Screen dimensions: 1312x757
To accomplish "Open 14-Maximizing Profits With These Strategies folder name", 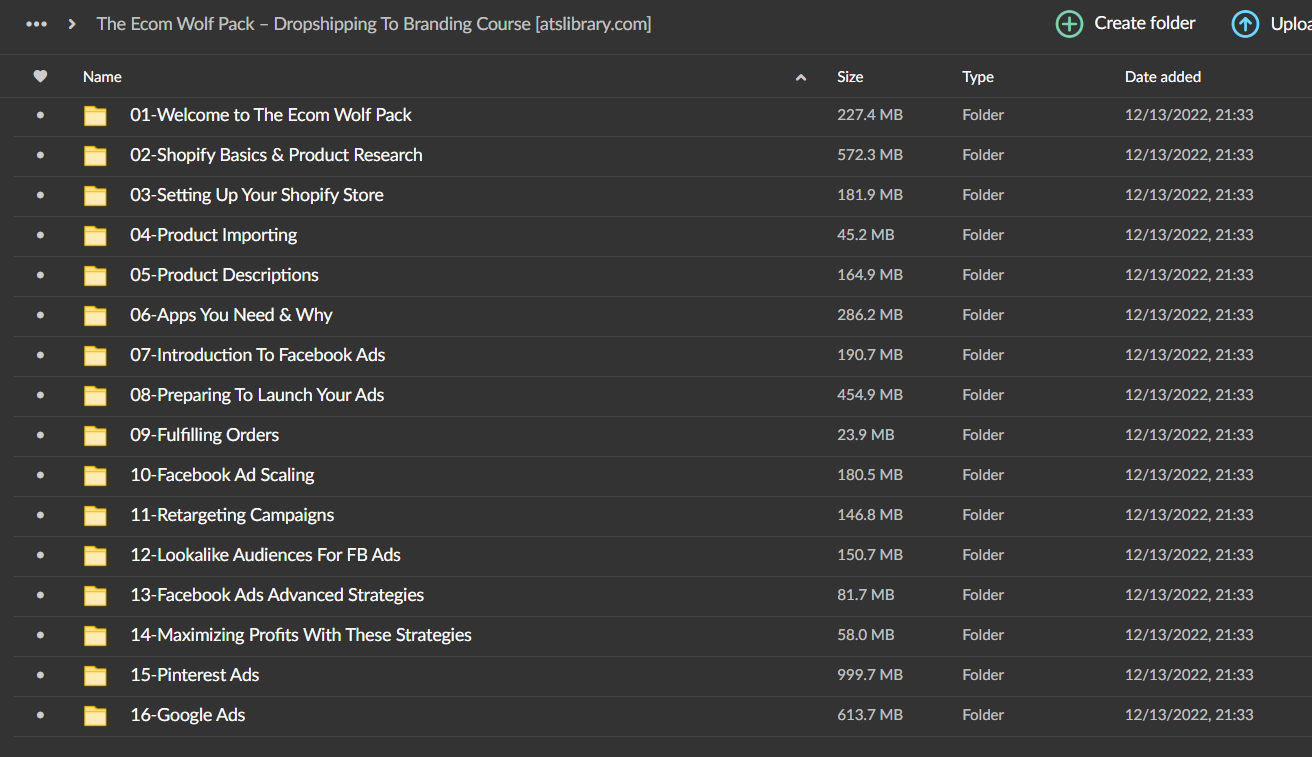I will (x=301, y=635).
